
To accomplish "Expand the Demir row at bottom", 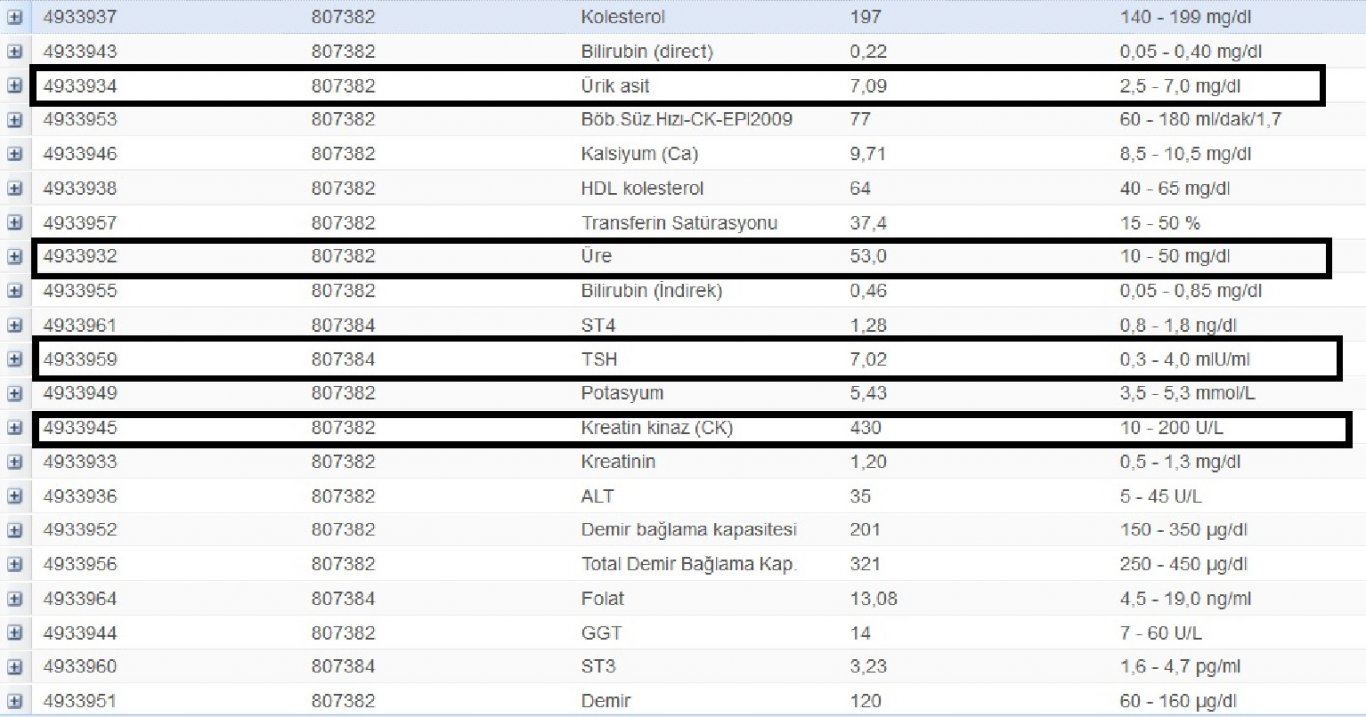I will click(14, 701).
